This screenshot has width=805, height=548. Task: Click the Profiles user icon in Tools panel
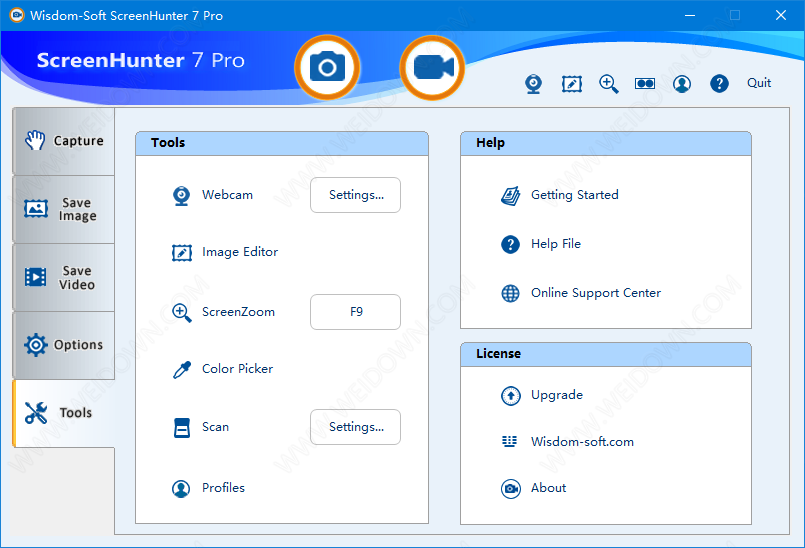181,488
